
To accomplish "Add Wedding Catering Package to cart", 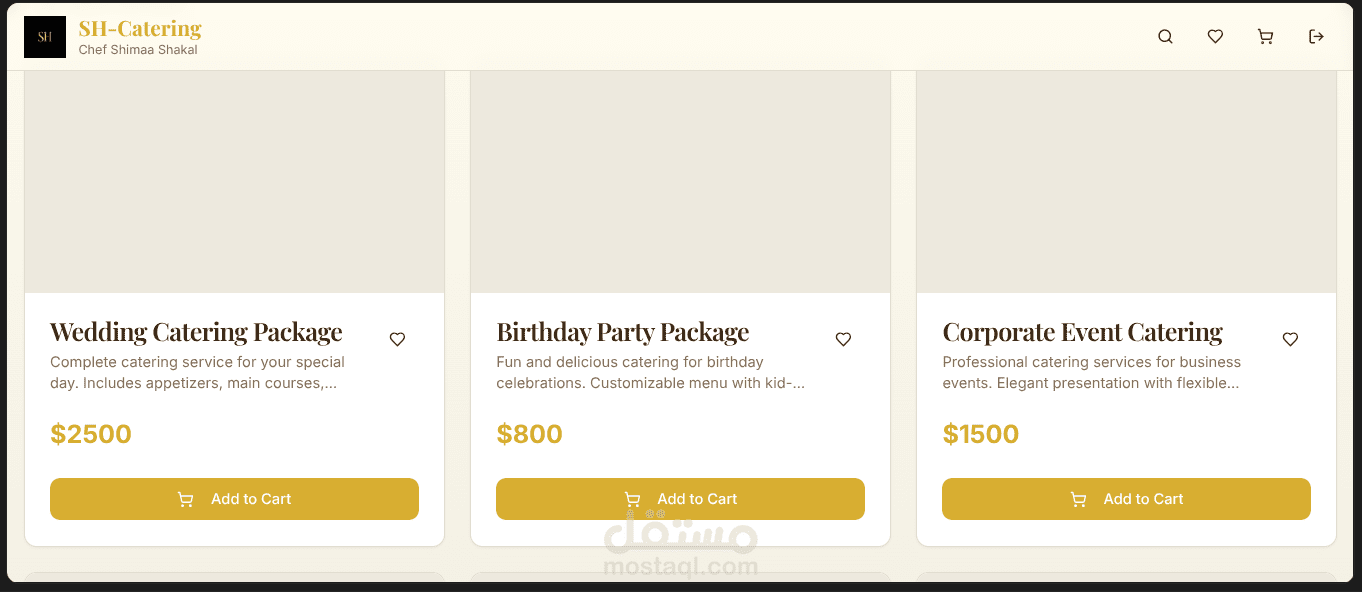I will [234, 499].
